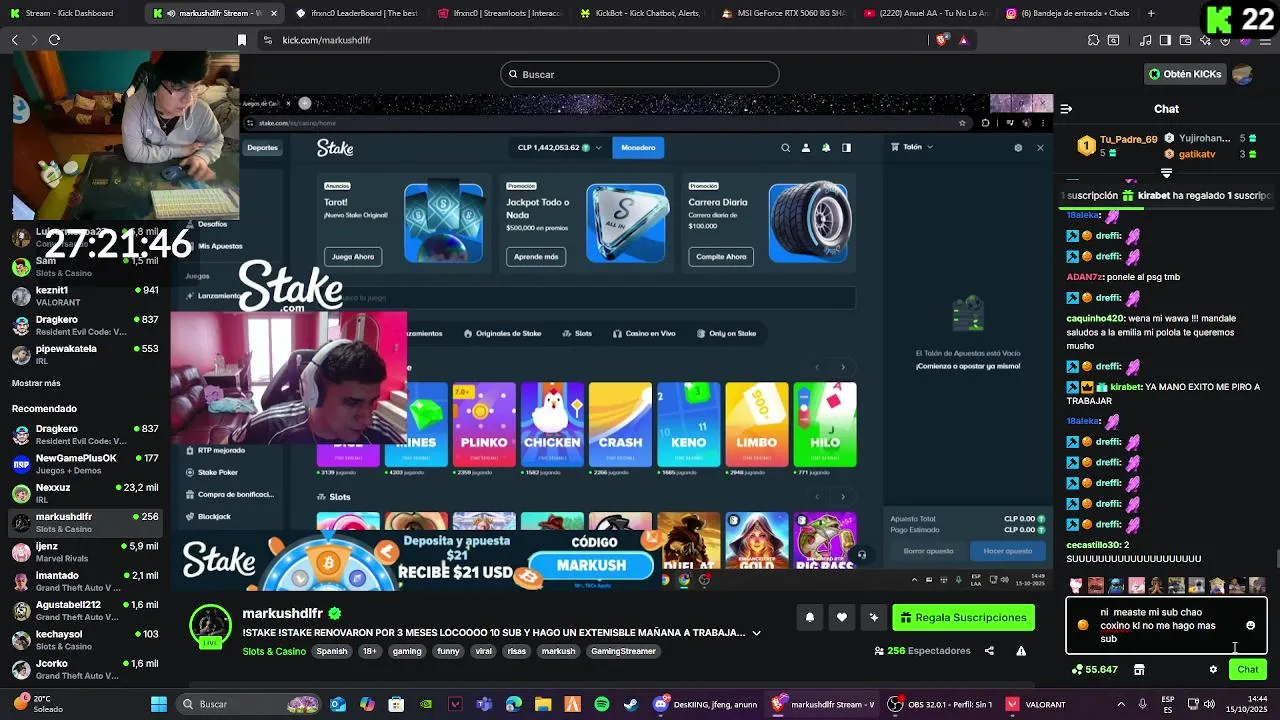
Task: Click the Windows Start button
Action: (158, 704)
